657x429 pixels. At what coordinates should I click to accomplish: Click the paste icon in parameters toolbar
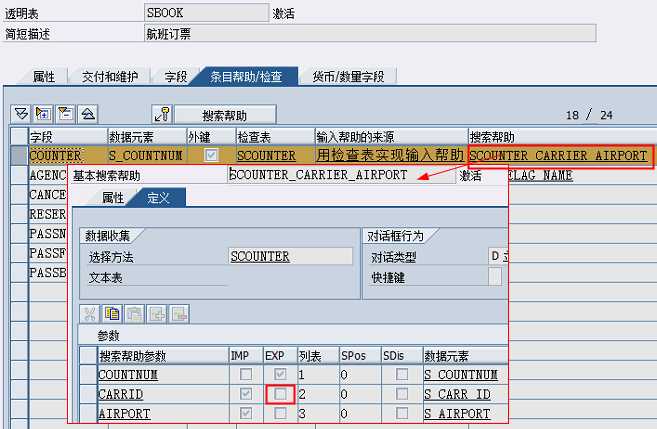point(134,314)
